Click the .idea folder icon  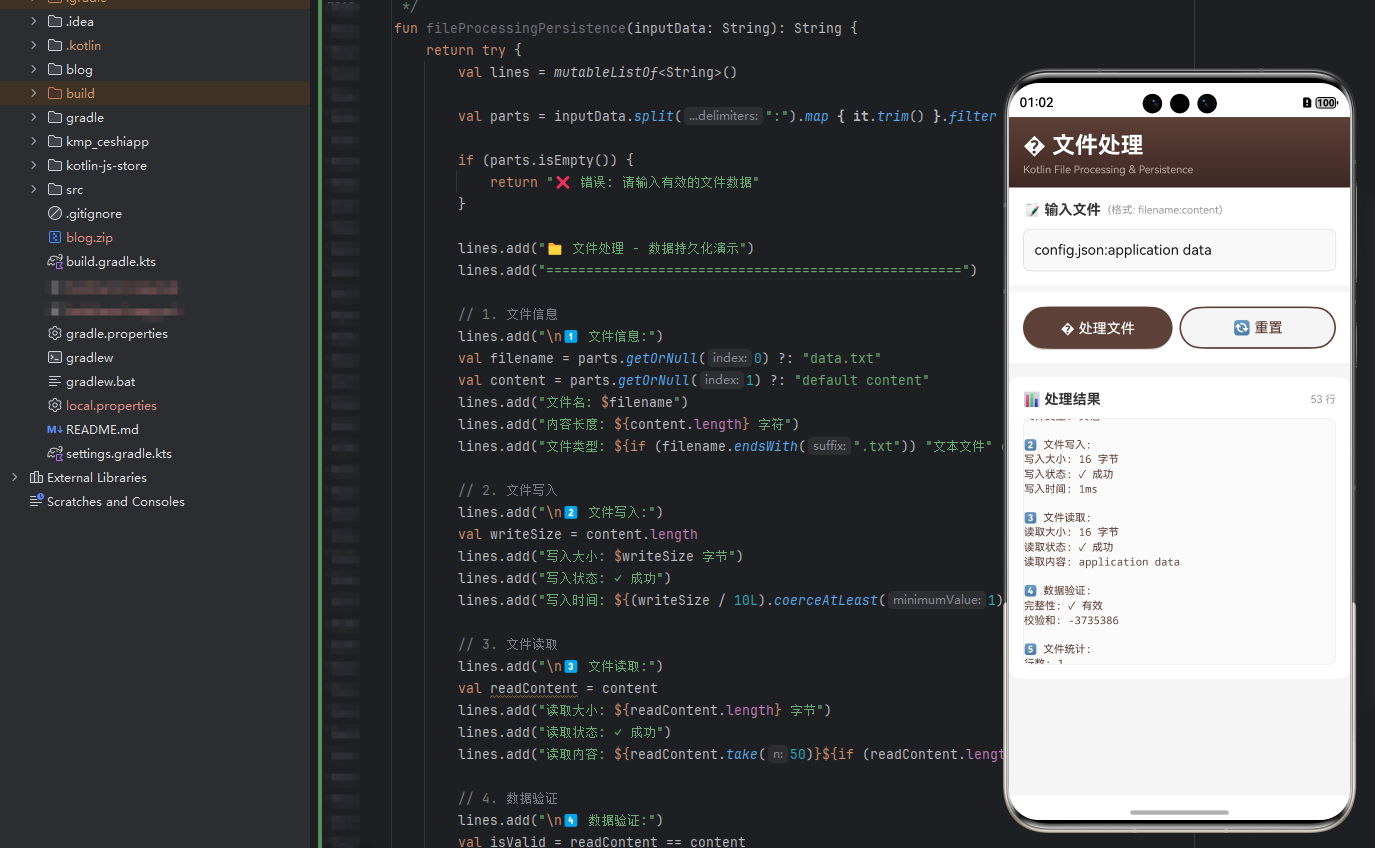55,21
